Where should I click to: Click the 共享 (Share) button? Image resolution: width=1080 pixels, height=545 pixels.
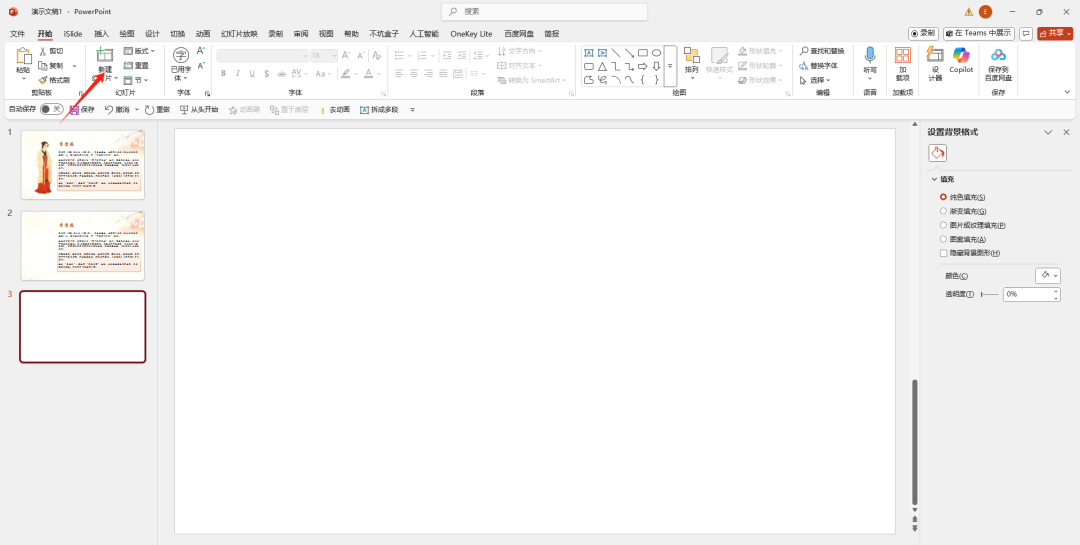(x=1055, y=33)
